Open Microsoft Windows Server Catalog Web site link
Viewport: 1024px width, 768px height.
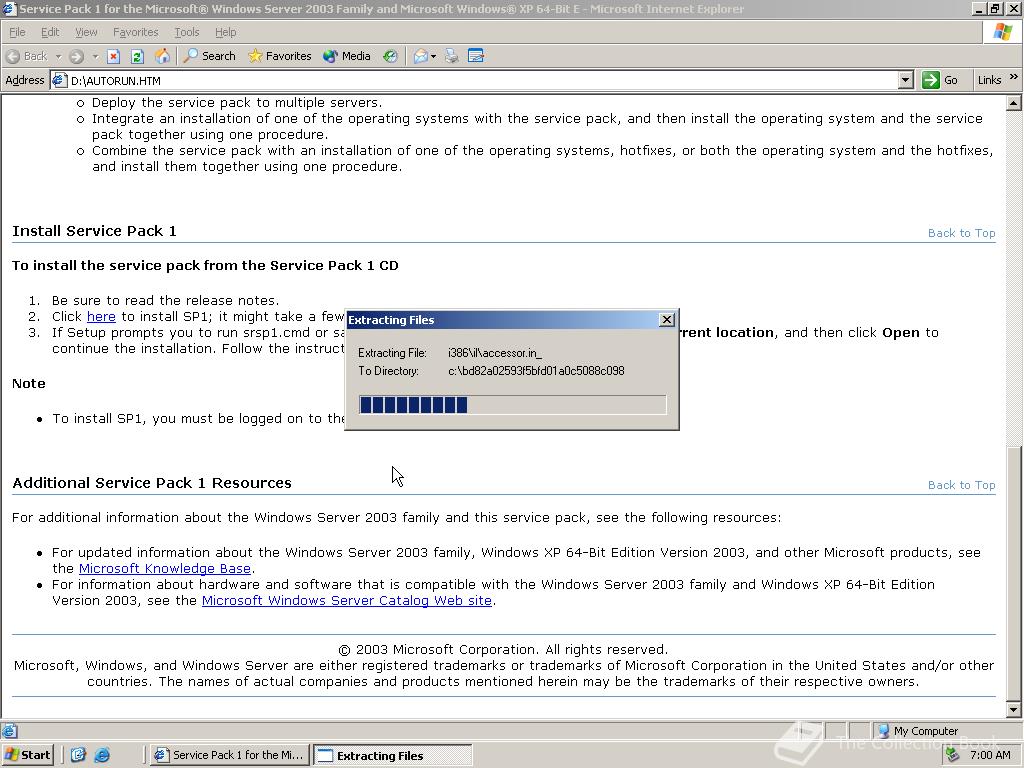(x=347, y=601)
